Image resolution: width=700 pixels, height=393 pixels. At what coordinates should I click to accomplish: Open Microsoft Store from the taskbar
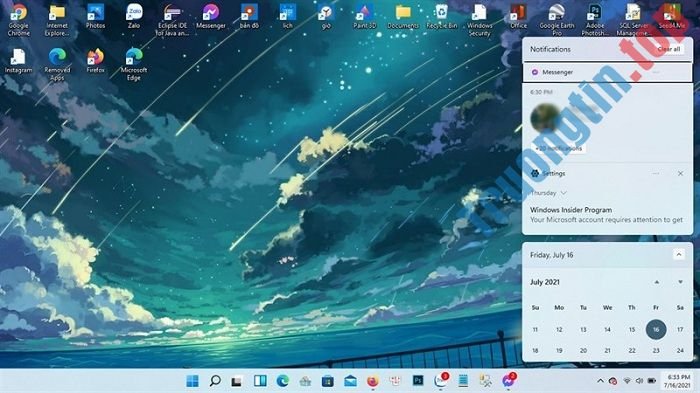pos(328,381)
